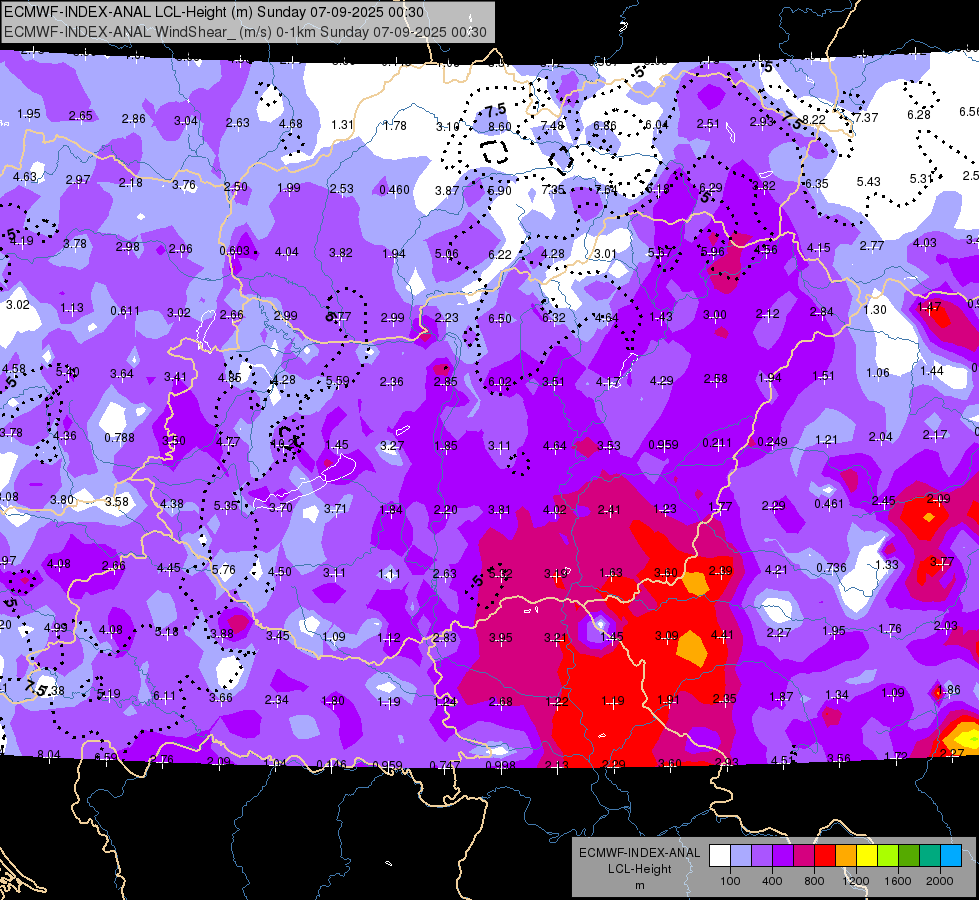Click the legend LCL-Height label

[x=639, y=869]
